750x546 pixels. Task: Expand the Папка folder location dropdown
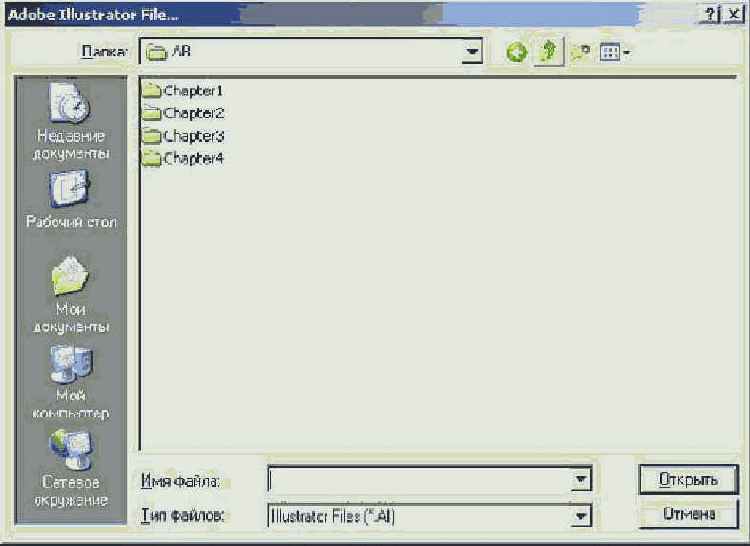[472, 51]
